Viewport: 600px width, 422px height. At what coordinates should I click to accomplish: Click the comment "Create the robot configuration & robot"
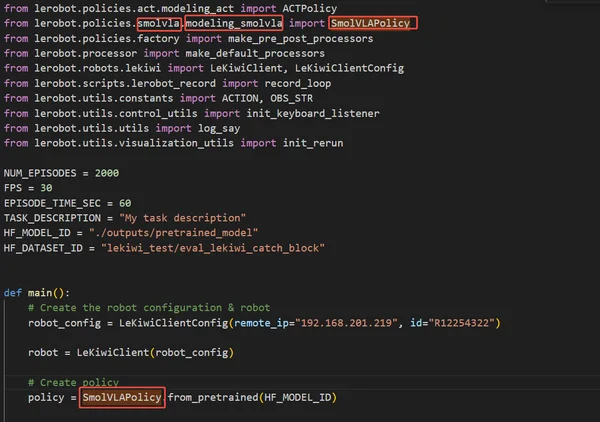click(x=149, y=308)
